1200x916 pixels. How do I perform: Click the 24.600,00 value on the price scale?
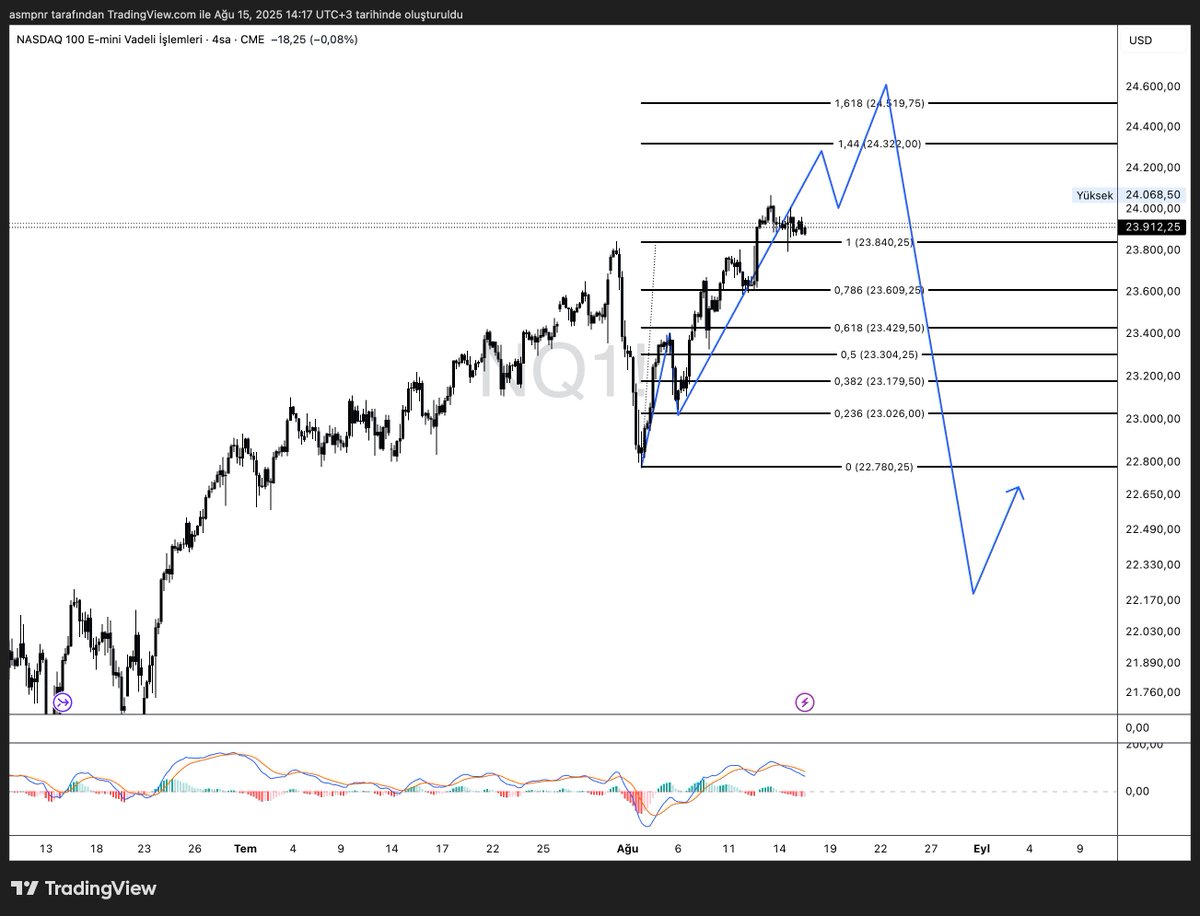coord(1155,87)
